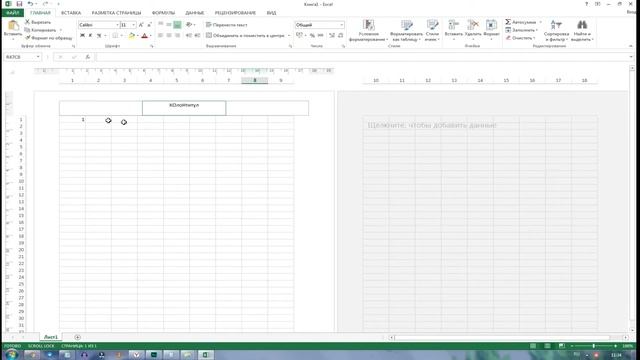Insert cells with the Вставить cells button
The image size is (640, 360).
coord(453,30)
